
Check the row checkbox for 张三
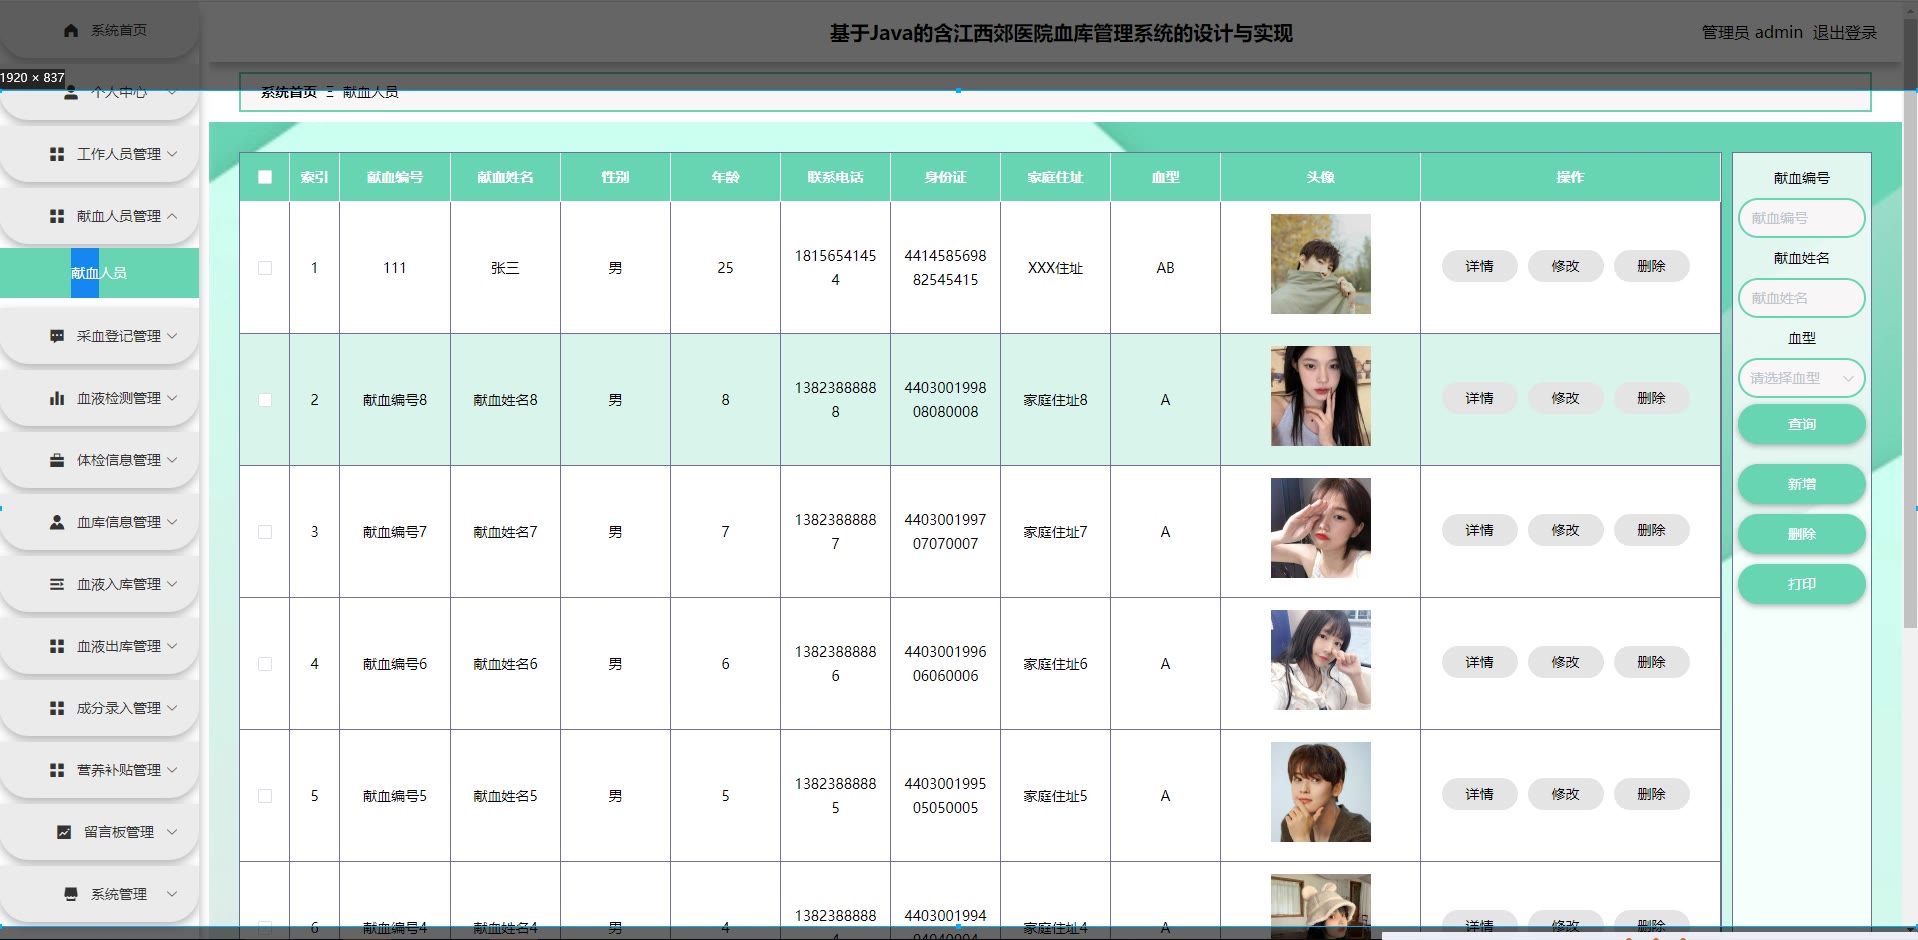click(x=265, y=268)
